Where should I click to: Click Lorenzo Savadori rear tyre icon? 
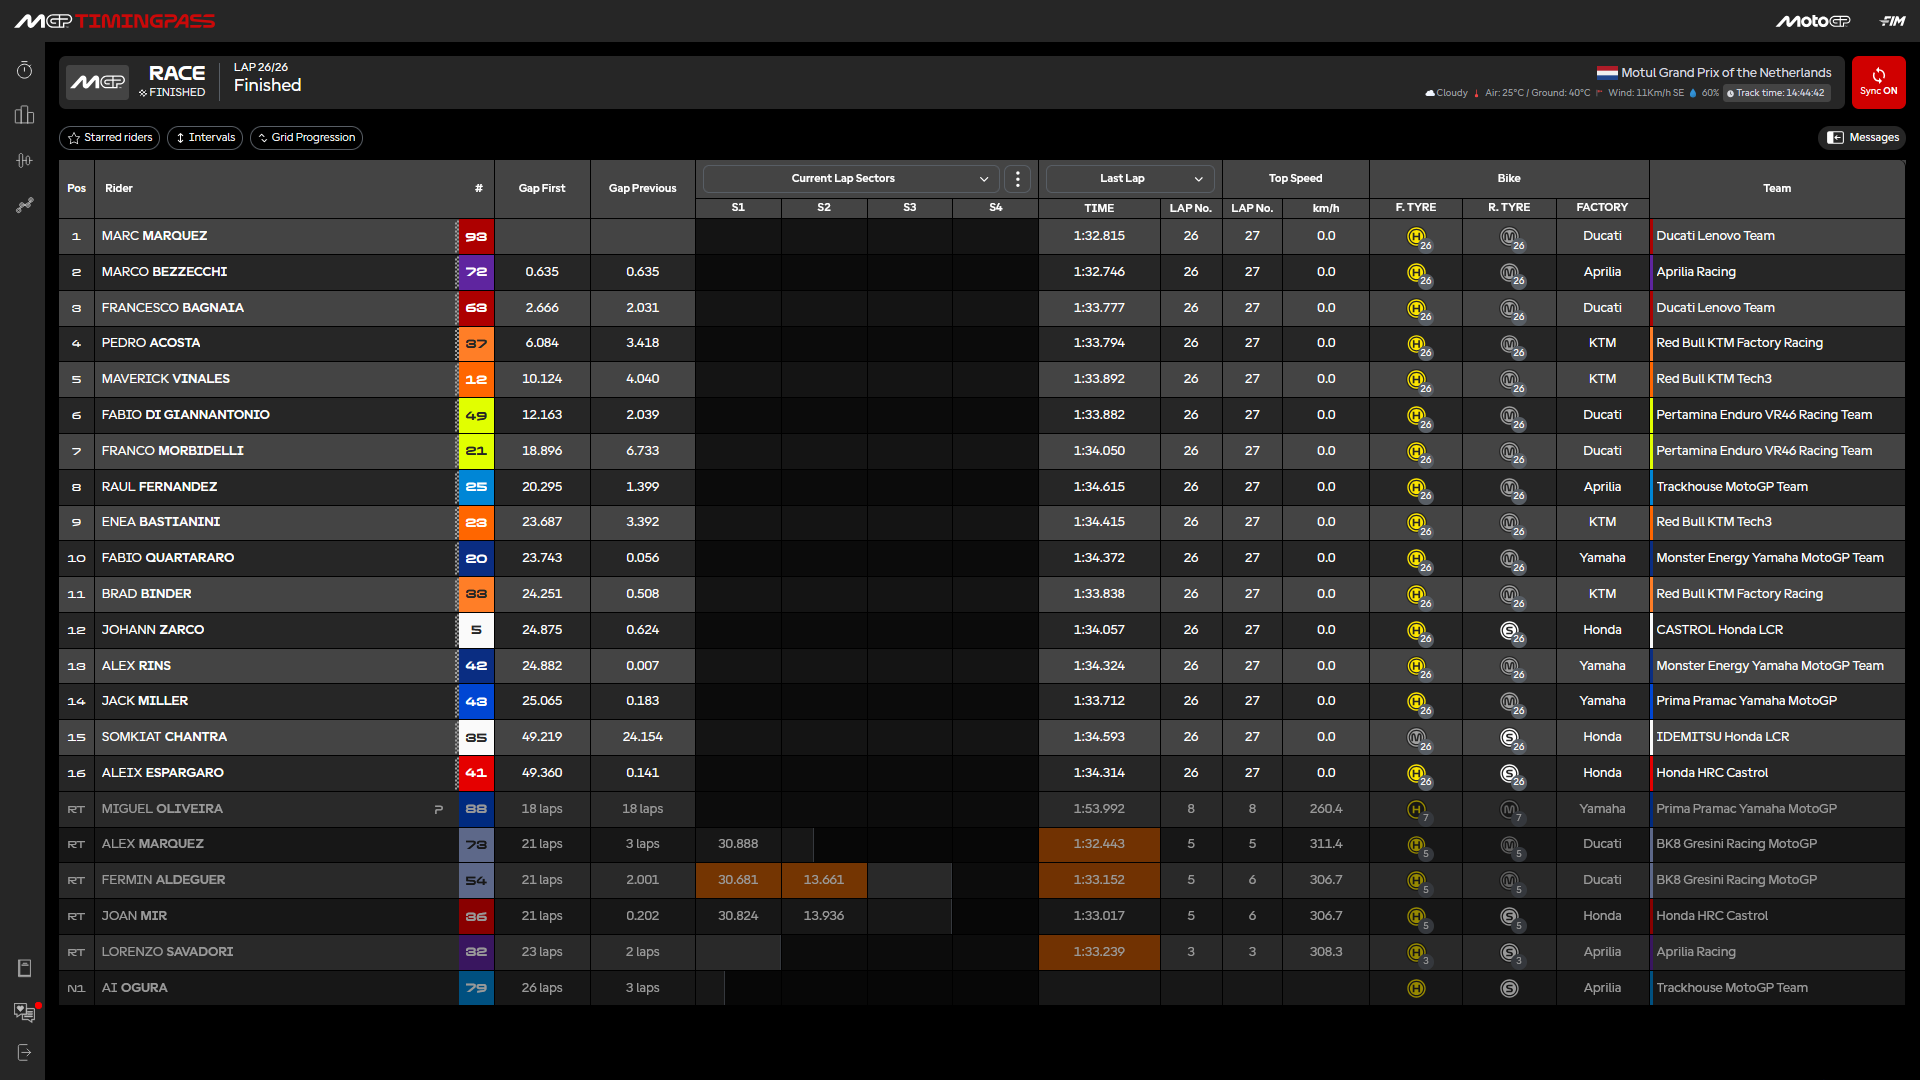click(x=1510, y=953)
